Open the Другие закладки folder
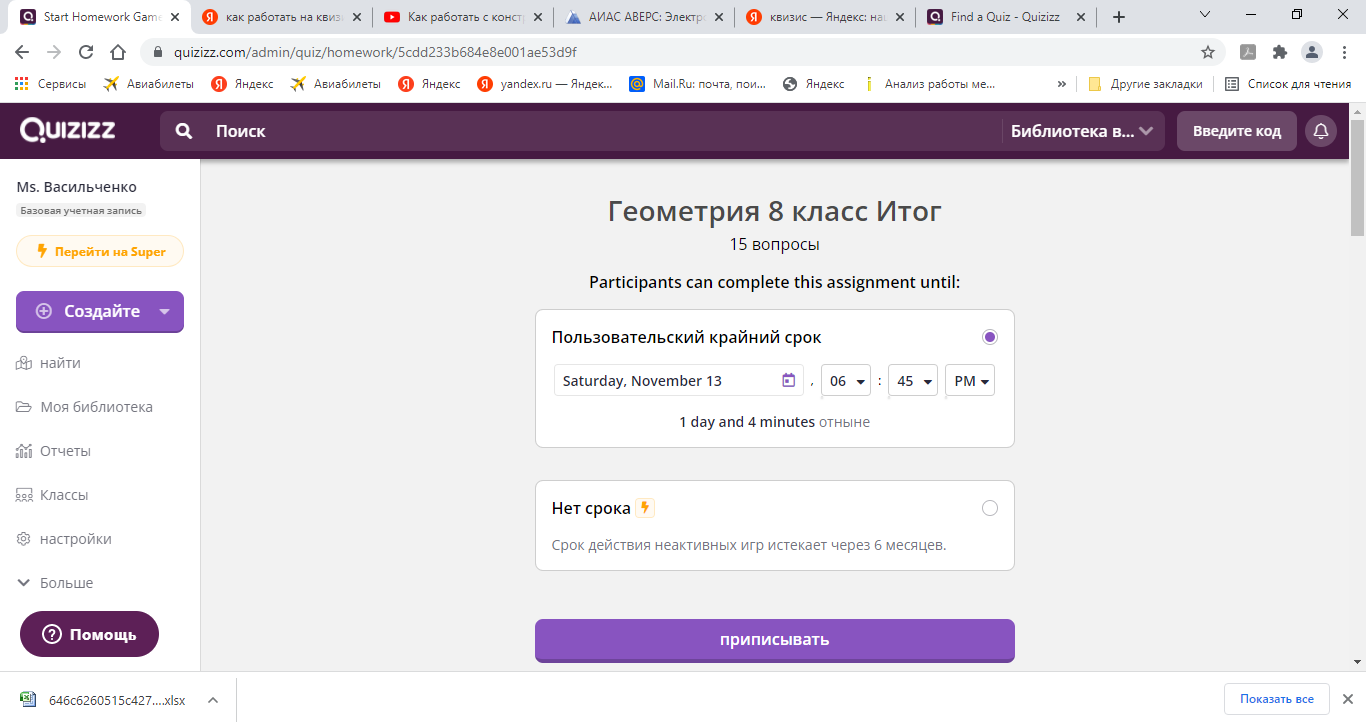This screenshot has height=728, width=1366. point(1145,84)
